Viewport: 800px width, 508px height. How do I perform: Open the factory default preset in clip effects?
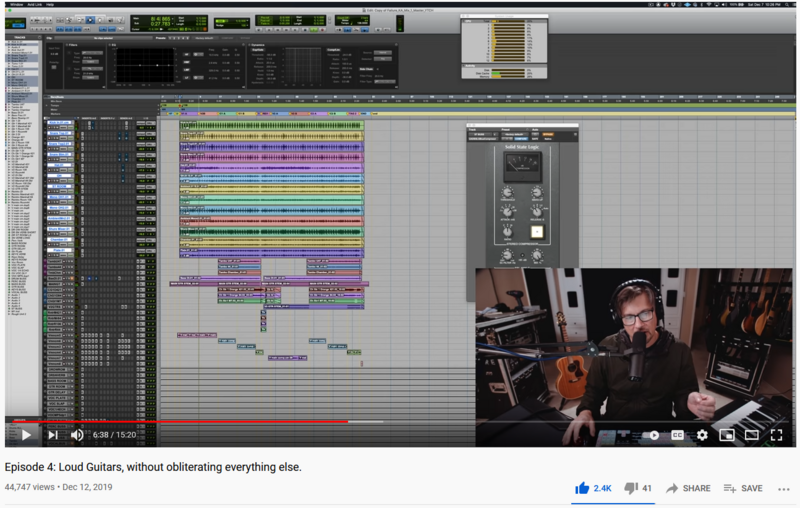click(204, 38)
